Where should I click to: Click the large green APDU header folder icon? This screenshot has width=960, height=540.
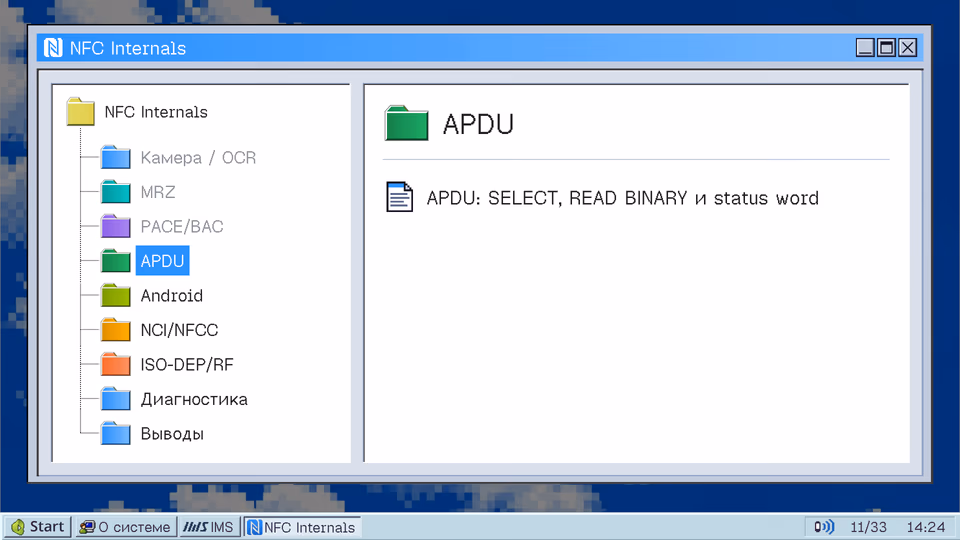407,124
